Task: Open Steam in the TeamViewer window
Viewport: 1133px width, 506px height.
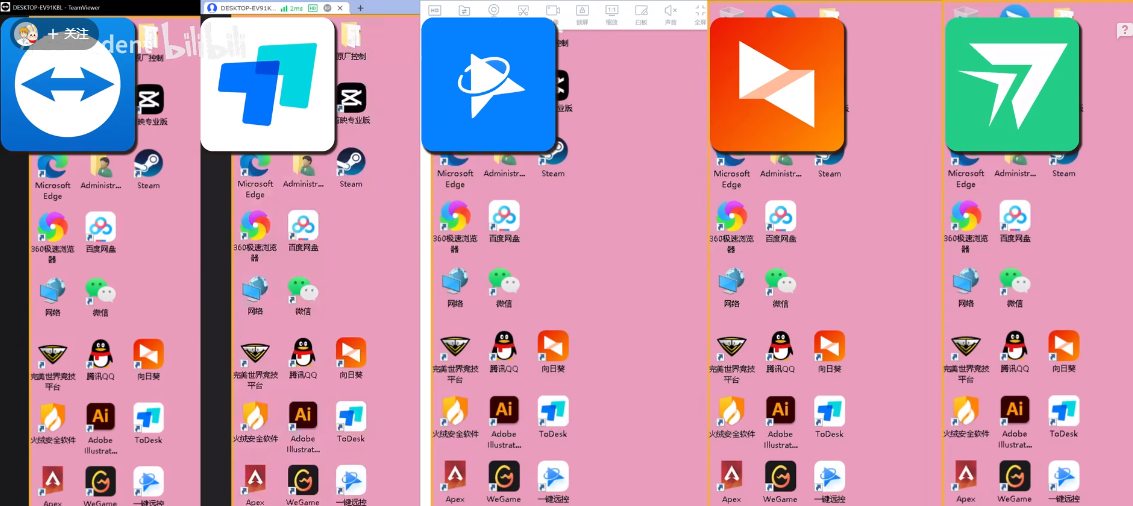Action: coord(148,171)
